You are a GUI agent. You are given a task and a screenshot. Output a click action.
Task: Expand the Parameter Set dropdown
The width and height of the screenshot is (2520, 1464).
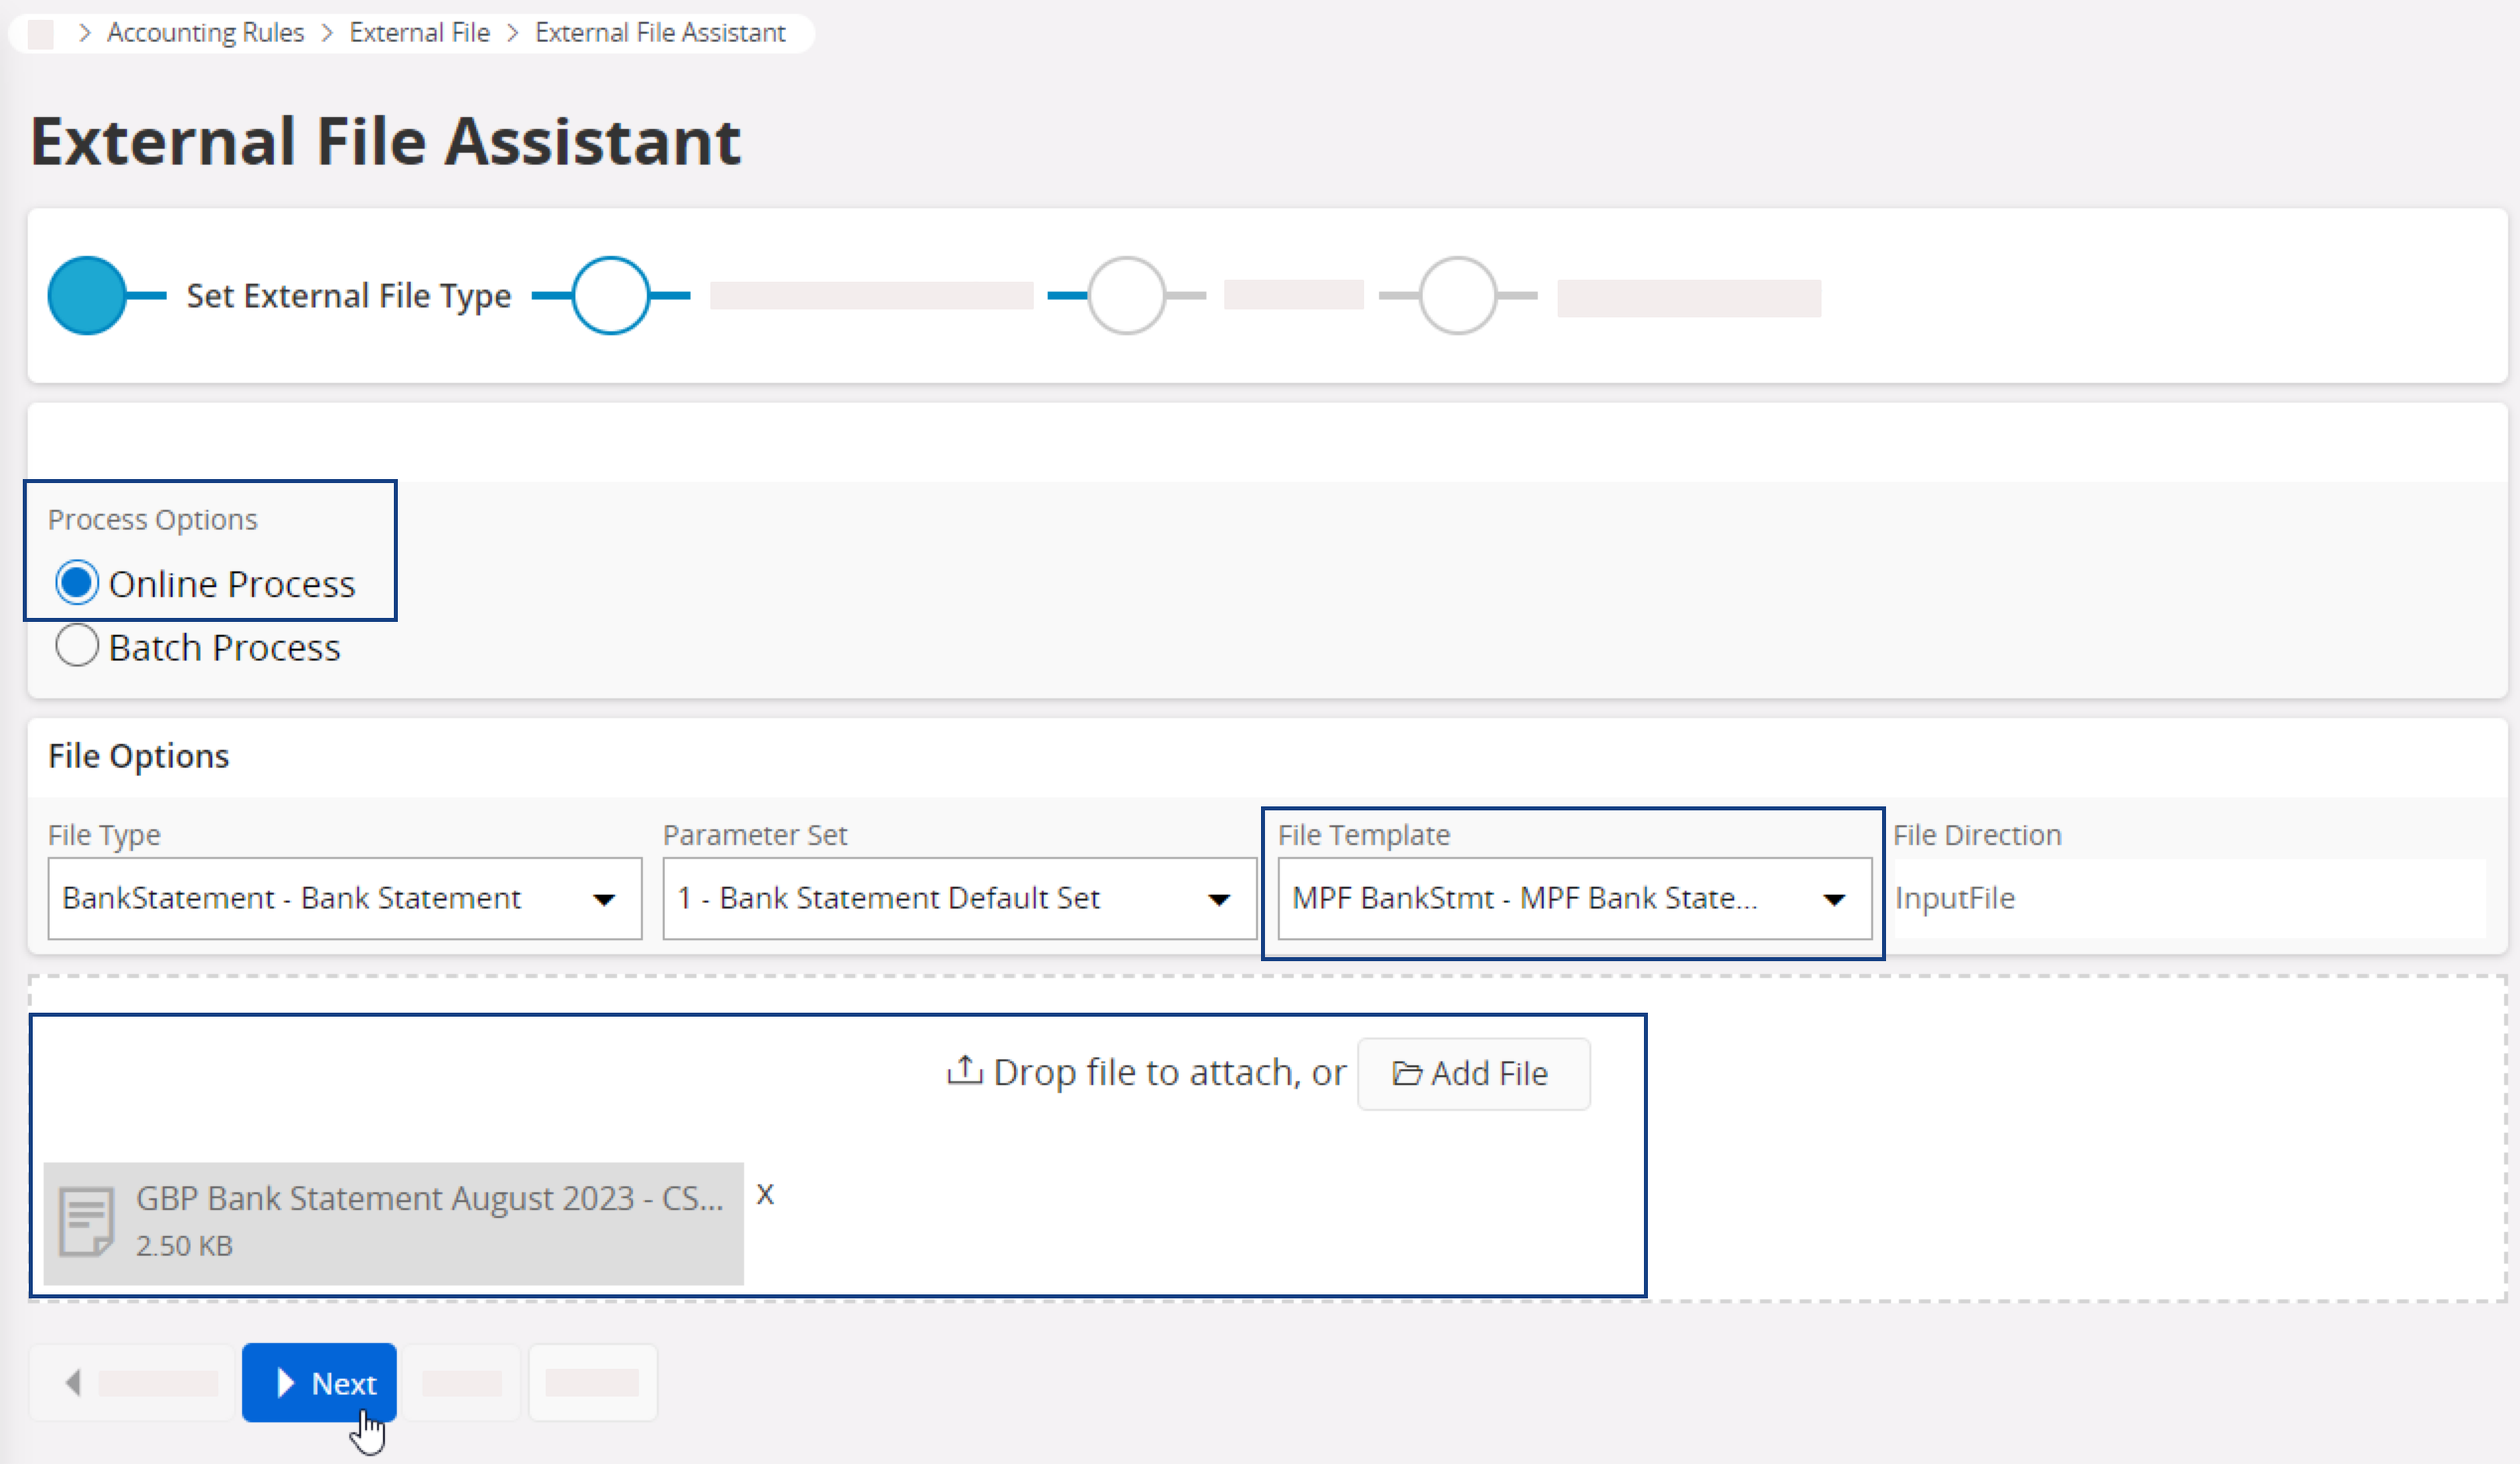point(958,898)
